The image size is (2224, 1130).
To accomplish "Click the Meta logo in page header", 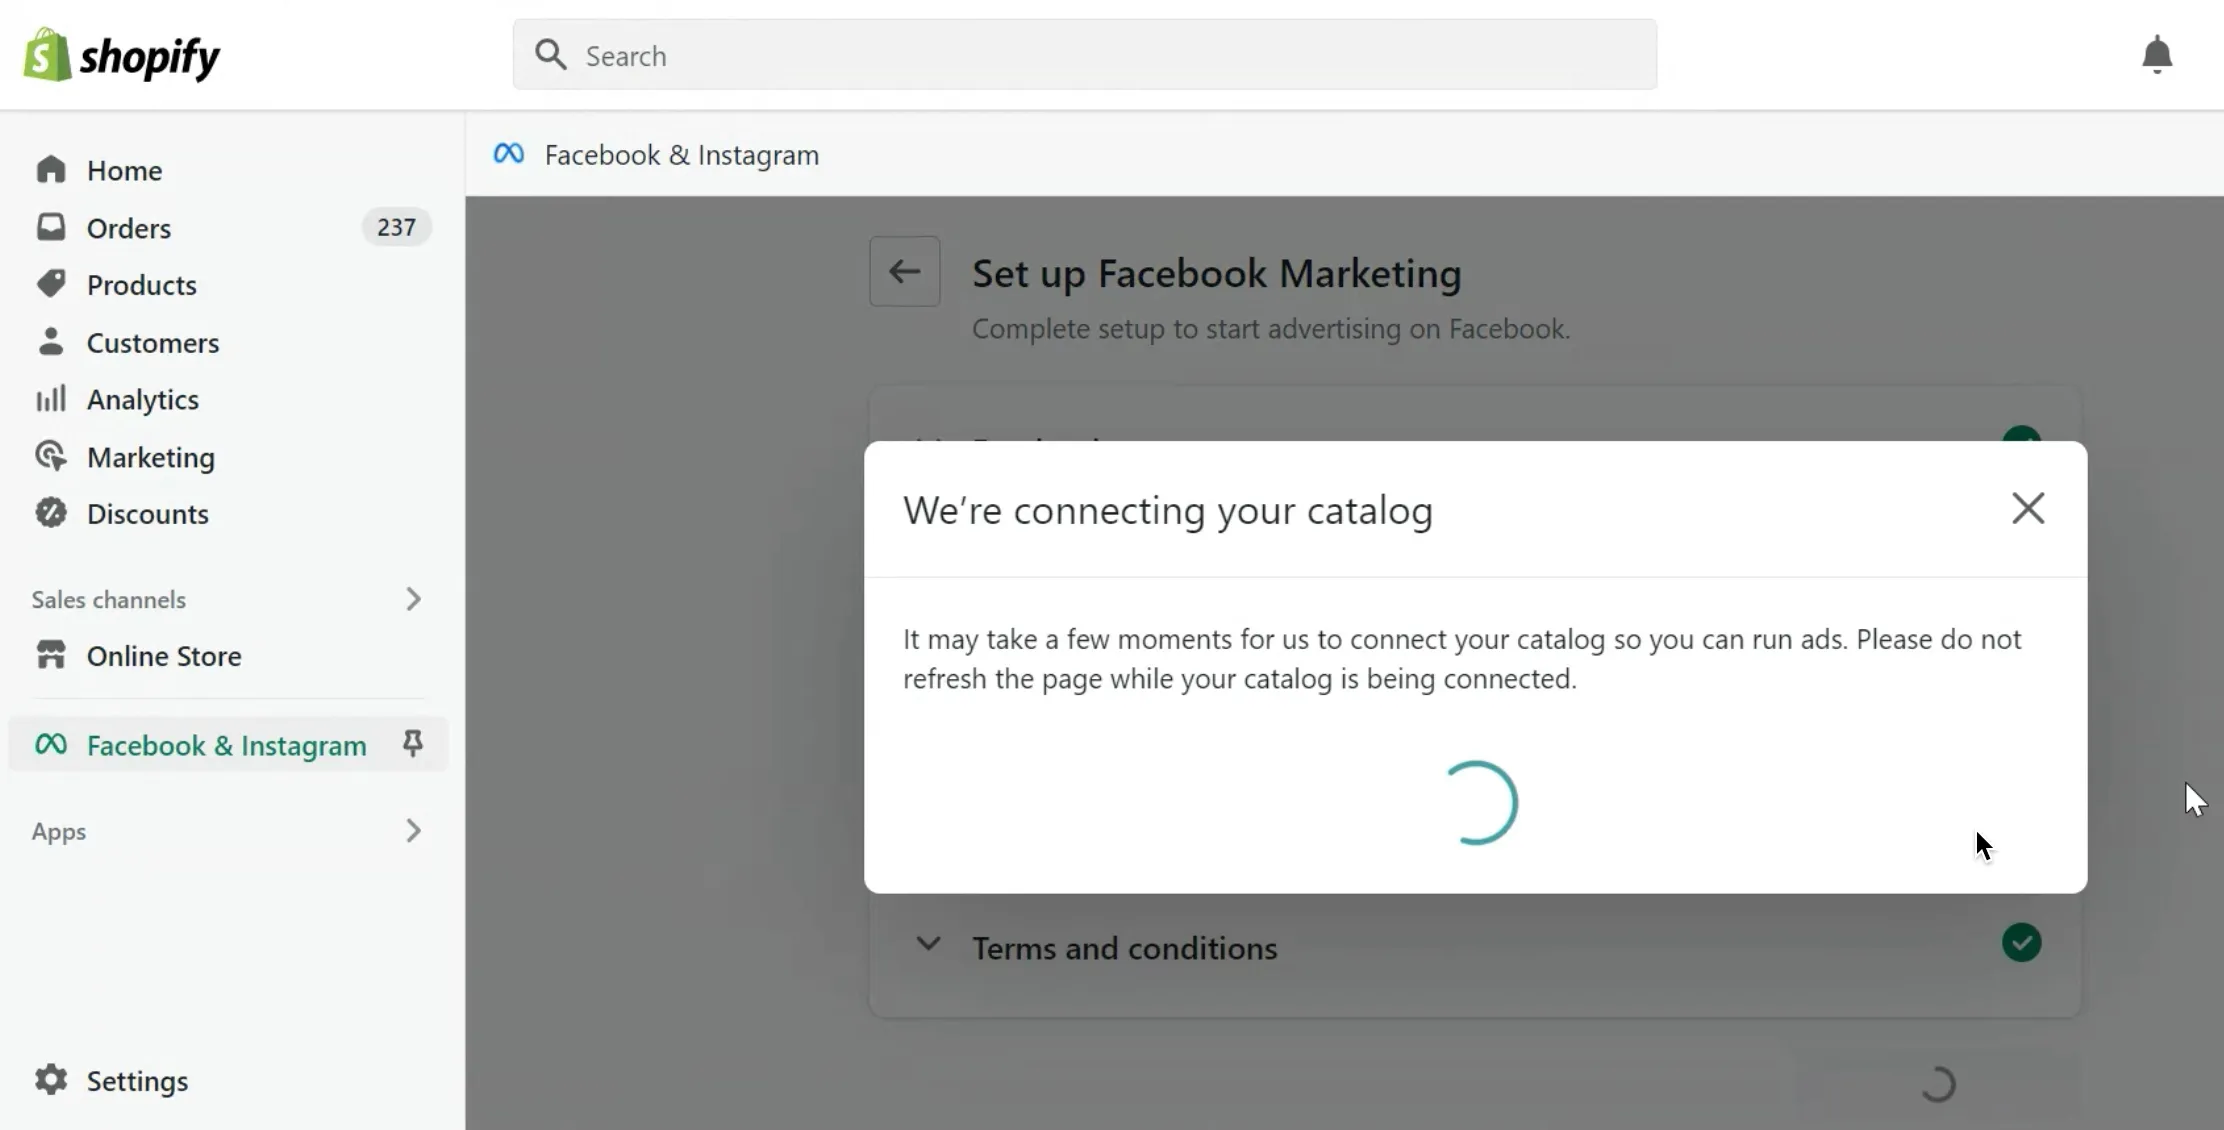I will (x=508, y=154).
